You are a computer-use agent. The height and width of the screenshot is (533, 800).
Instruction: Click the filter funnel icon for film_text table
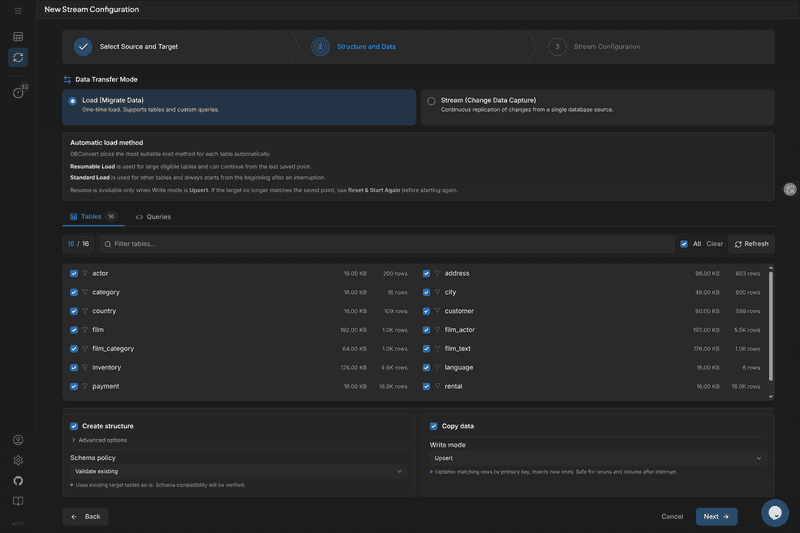point(437,349)
